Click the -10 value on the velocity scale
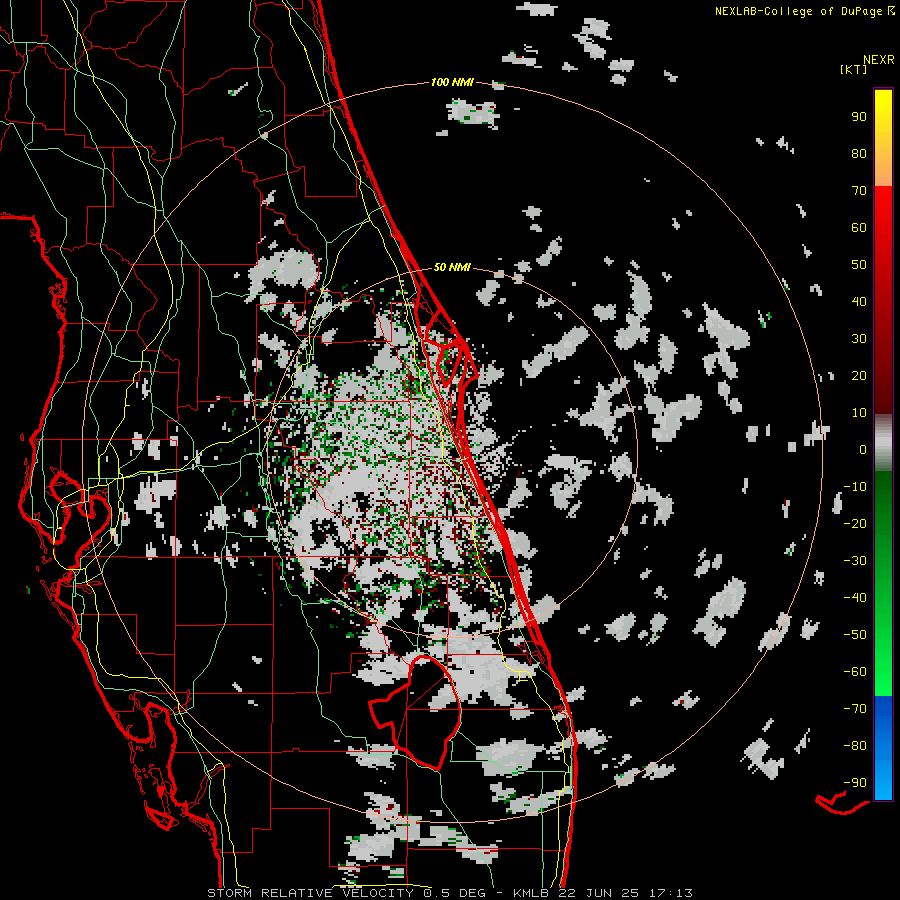 tap(855, 487)
